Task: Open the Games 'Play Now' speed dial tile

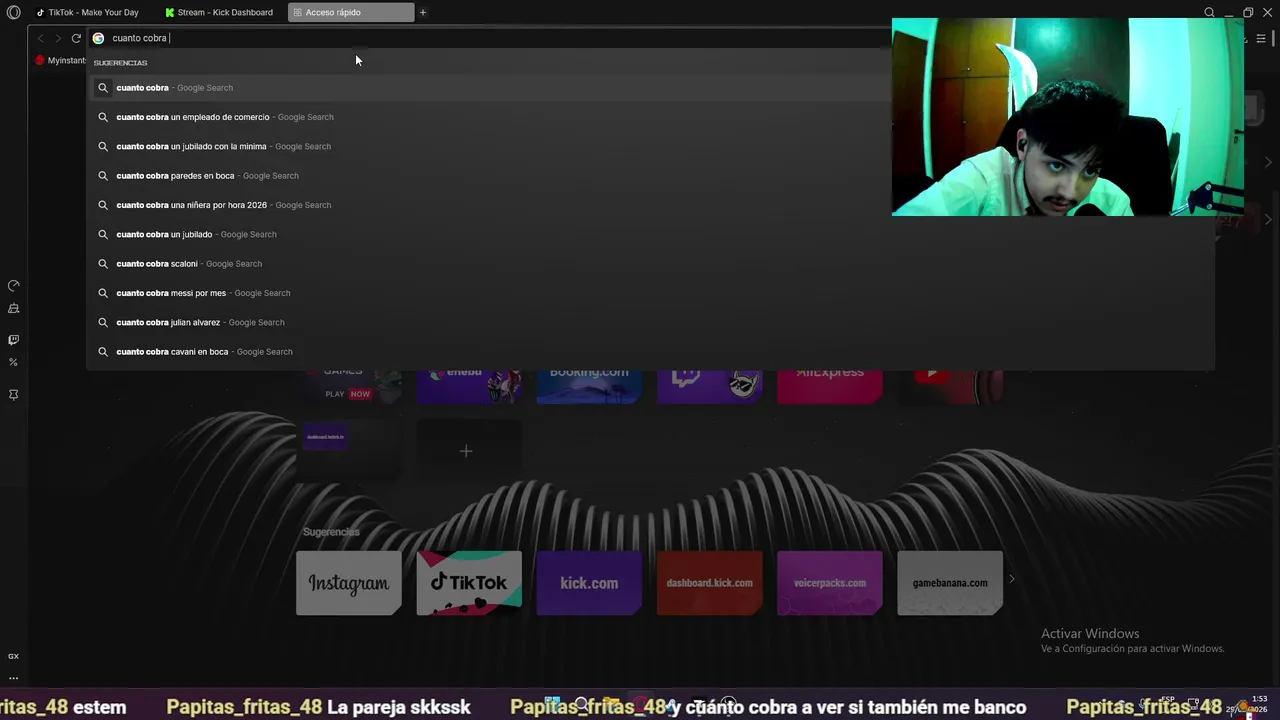Action: 349,386
